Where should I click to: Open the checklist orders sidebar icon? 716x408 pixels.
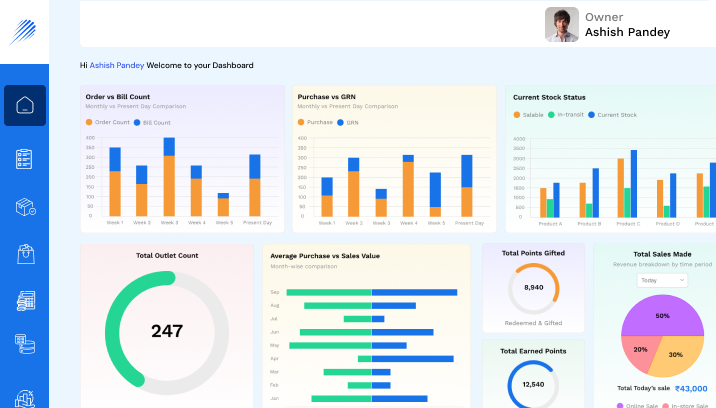(24, 159)
